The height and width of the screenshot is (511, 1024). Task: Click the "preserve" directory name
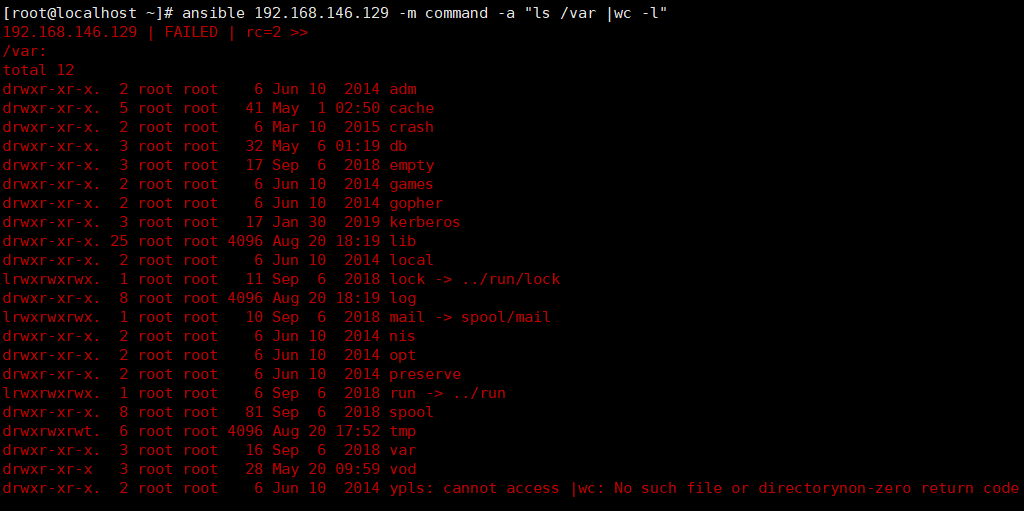(425, 374)
